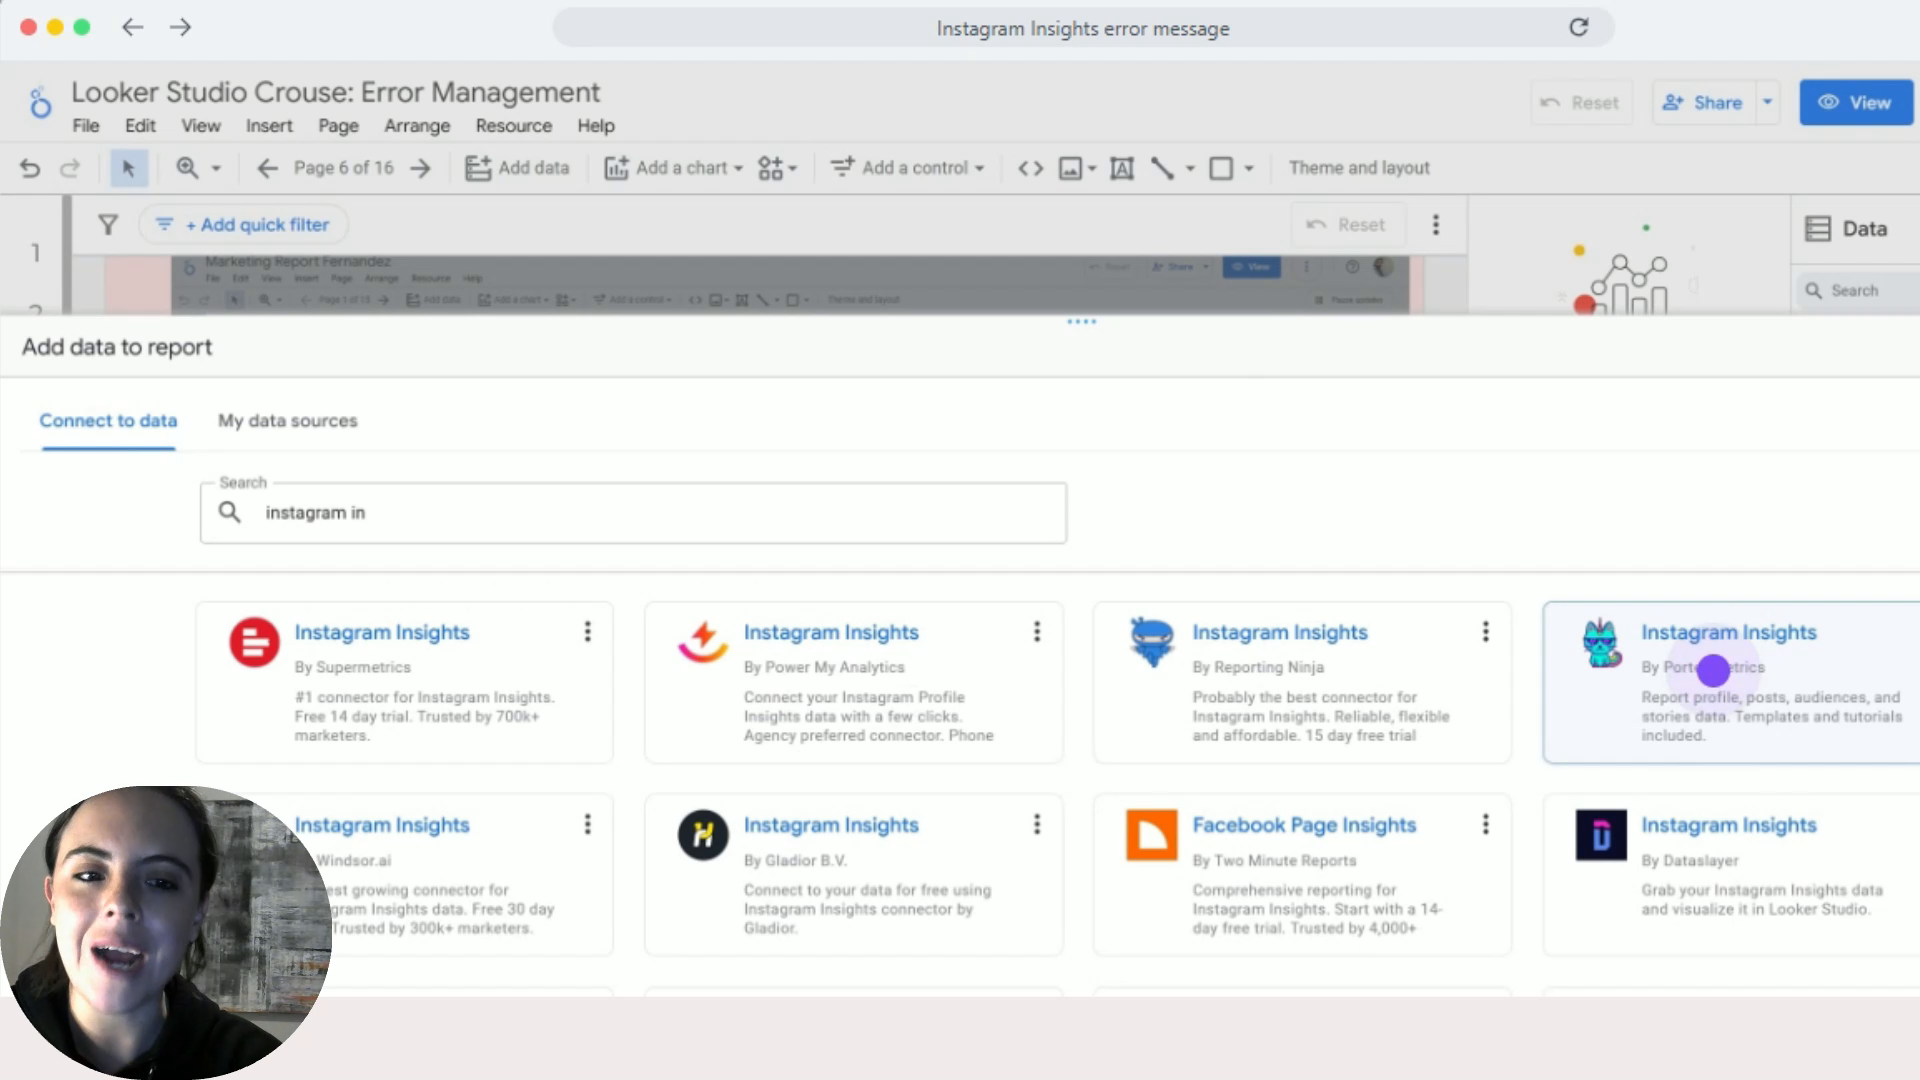Click the URL embed code icon

(x=1030, y=168)
